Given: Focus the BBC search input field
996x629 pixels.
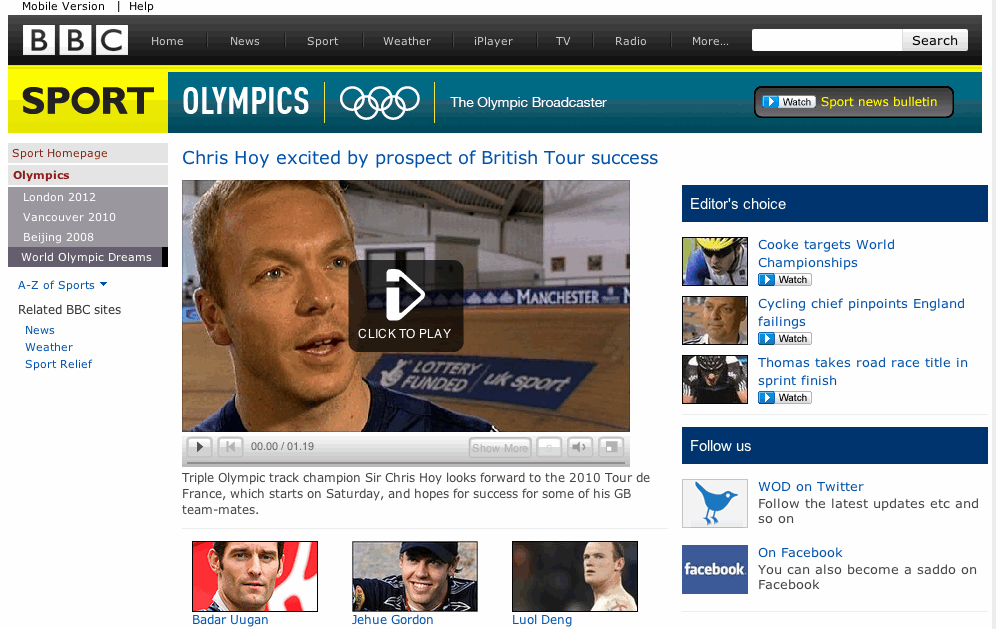Looking at the screenshot, I should [827, 40].
